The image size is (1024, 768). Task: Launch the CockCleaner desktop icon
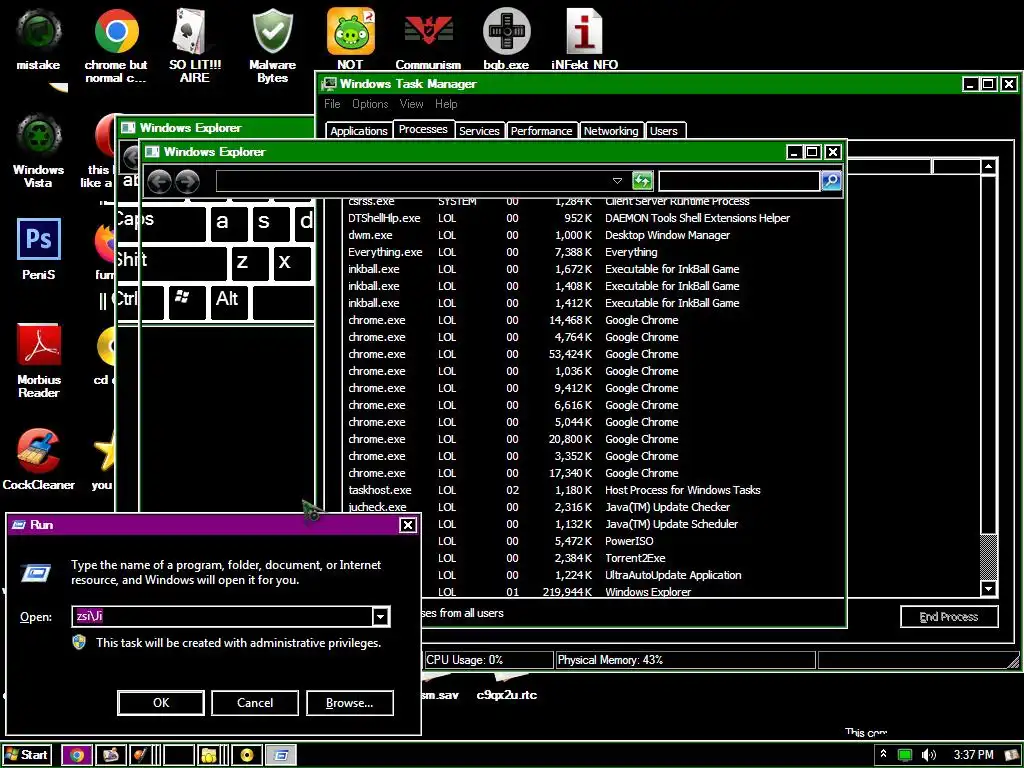click(39, 460)
